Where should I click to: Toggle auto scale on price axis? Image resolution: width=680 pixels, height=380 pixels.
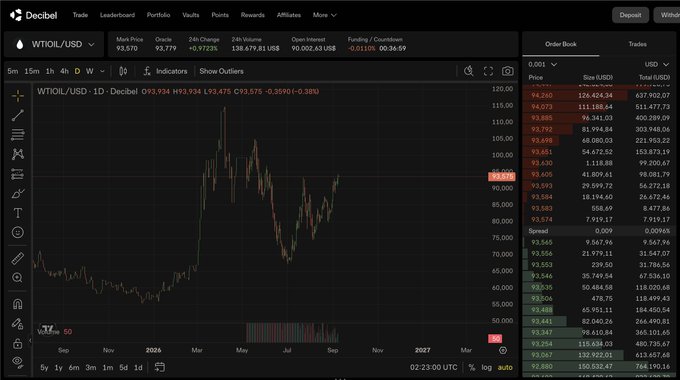(505, 367)
